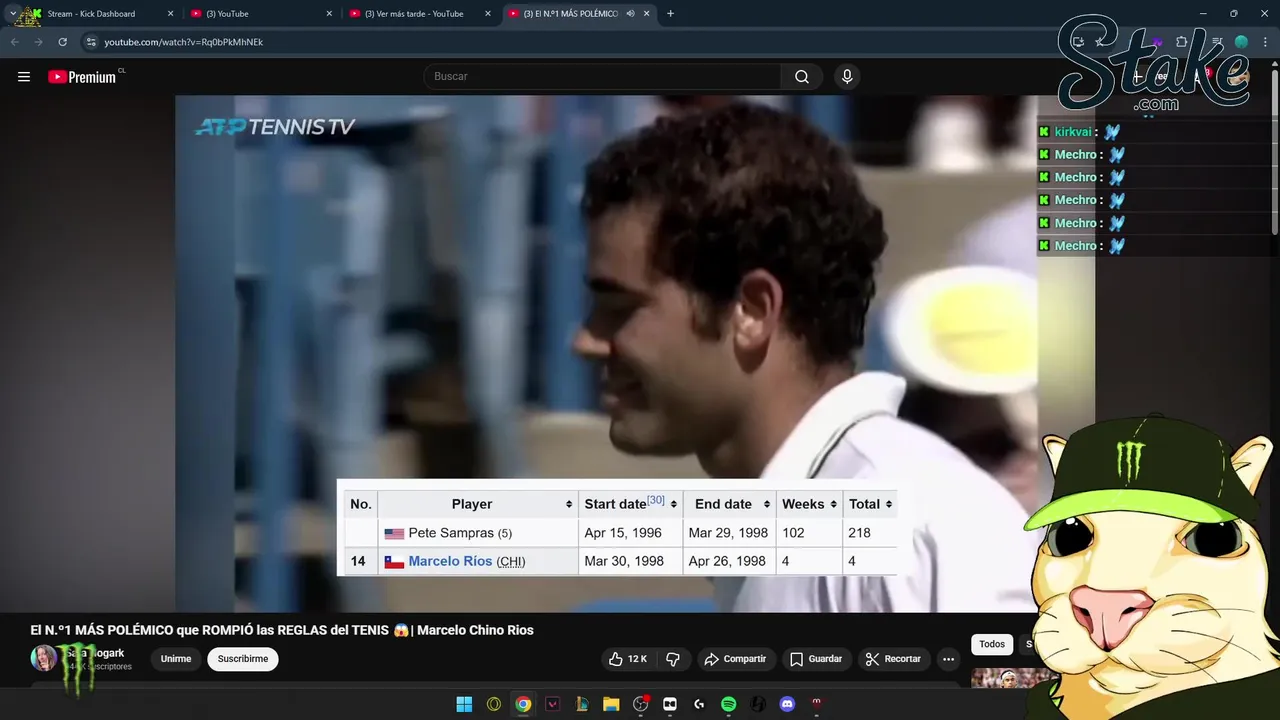Open the tab search dropdown chevron
This screenshot has height=720, width=1280.
click(12, 14)
